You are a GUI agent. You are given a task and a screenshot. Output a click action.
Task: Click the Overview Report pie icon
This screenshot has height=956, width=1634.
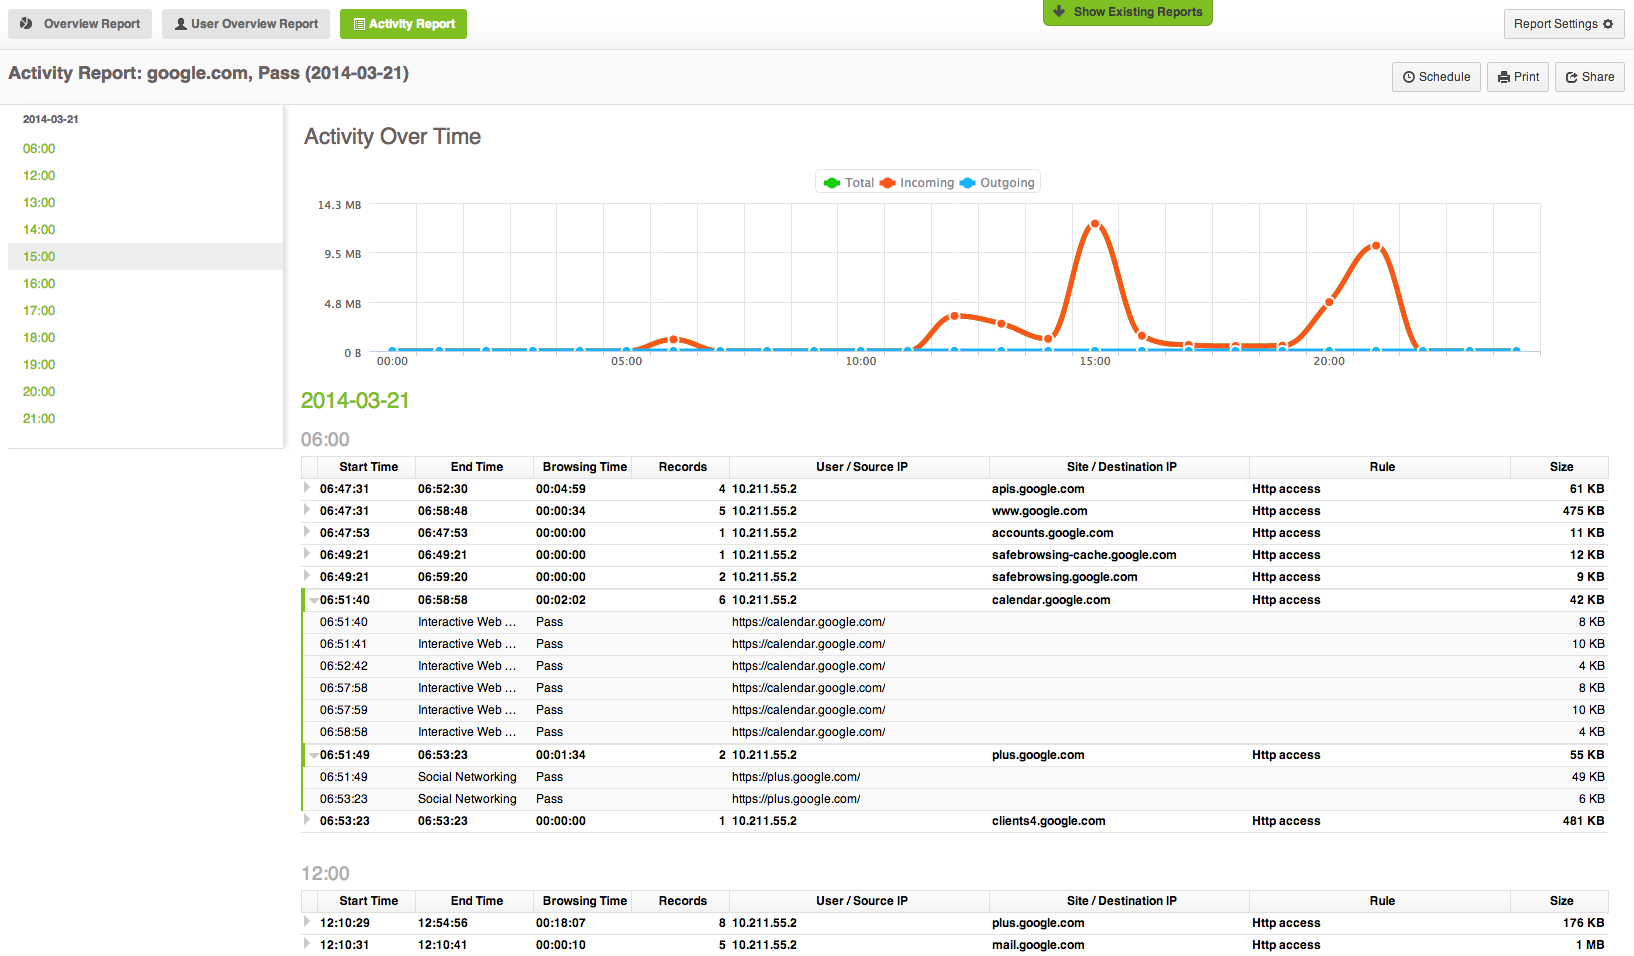click(x=26, y=24)
